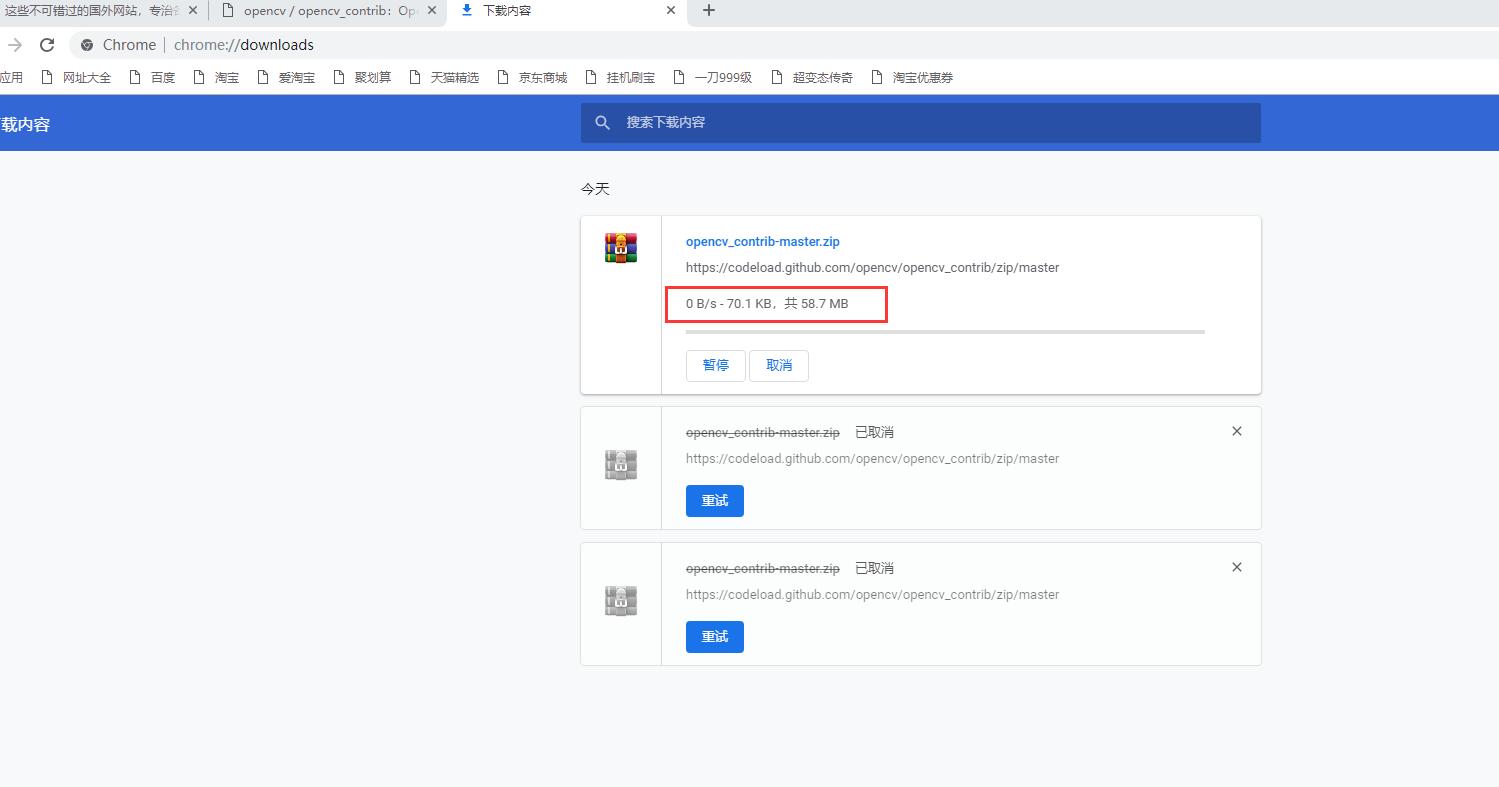Click the 载内容 page title in the header
The width and height of the screenshot is (1499, 787).
click(25, 124)
